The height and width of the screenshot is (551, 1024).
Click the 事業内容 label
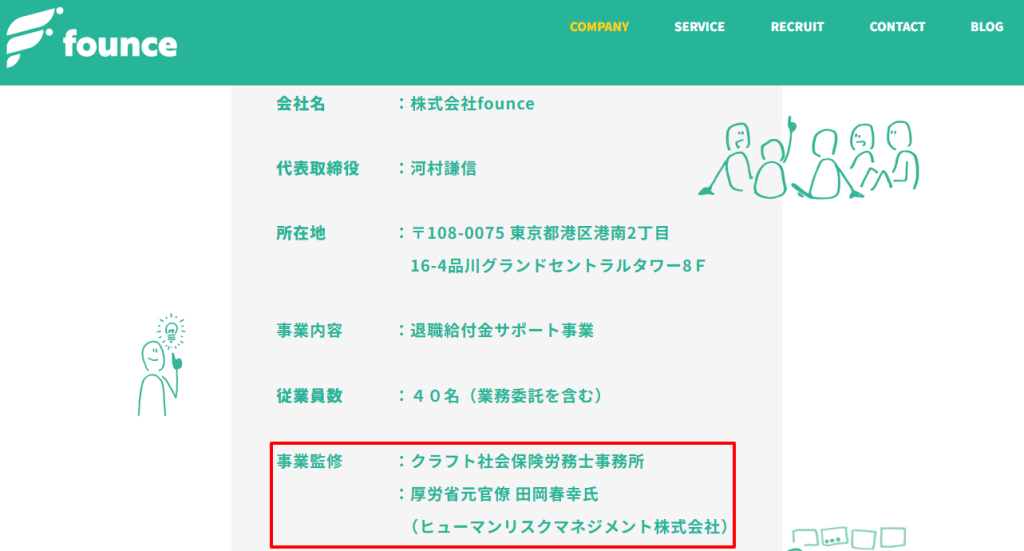point(309,330)
